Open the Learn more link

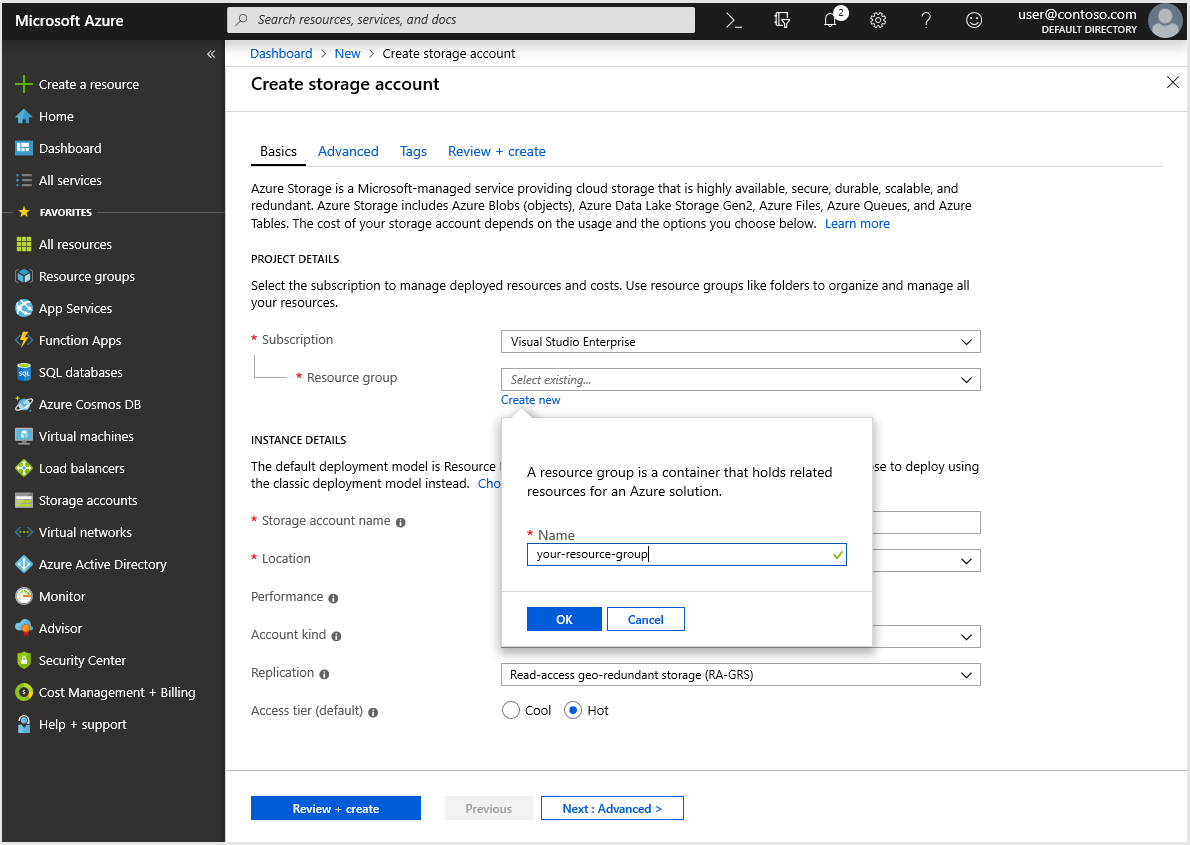857,223
